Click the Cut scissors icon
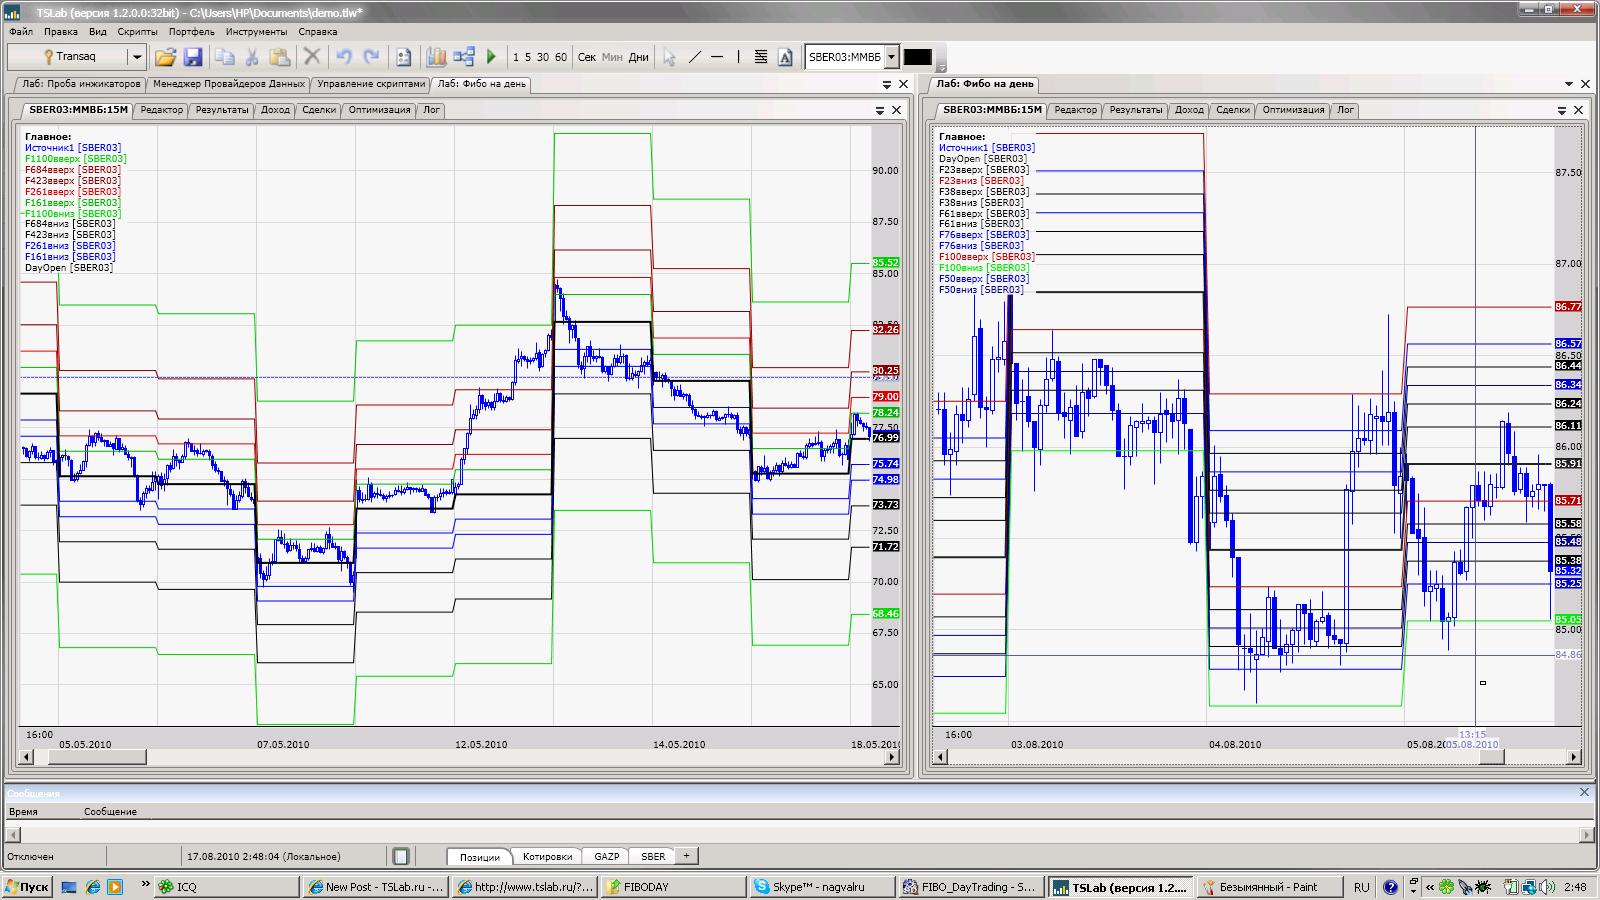The image size is (1600, 900). click(252, 57)
